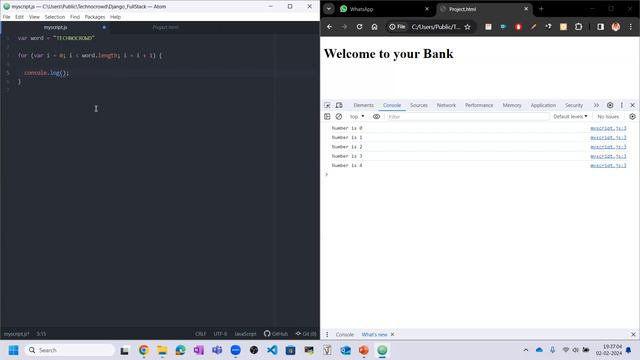Screen dimensions: 640x360
Task: Open the Network panel tab
Action: 446,105
